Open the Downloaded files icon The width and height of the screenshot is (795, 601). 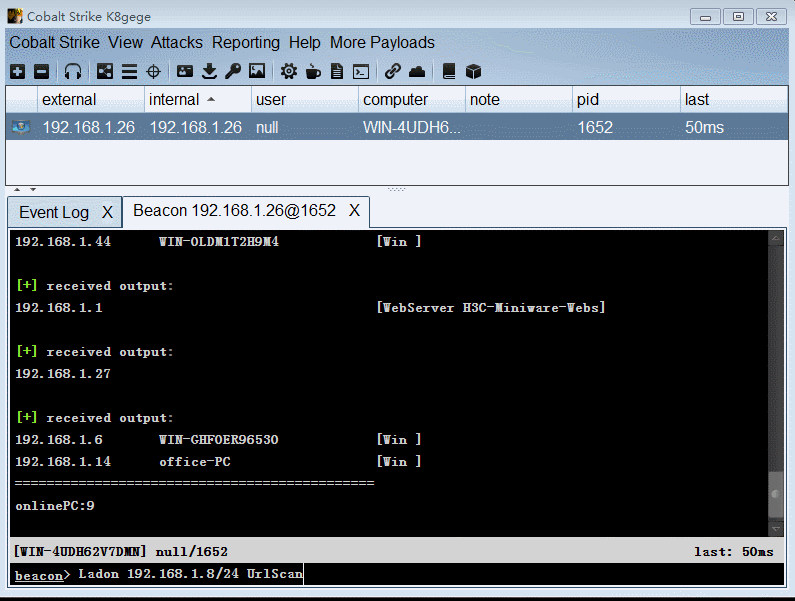(x=209, y=72)
